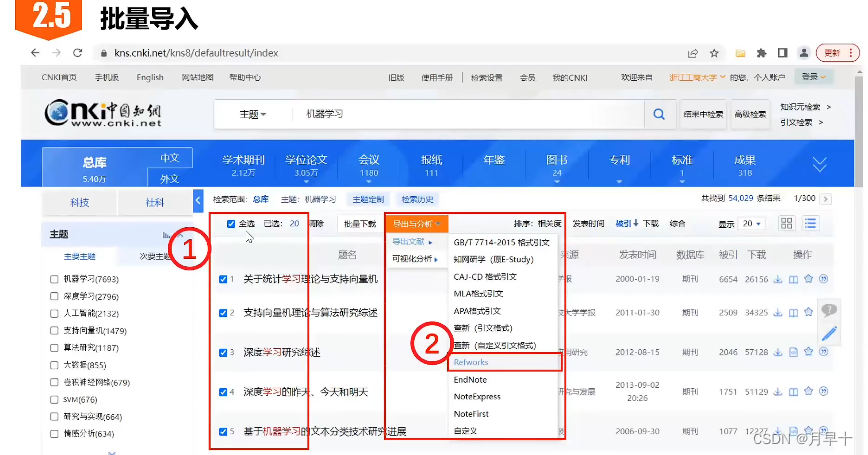Image resolution: width=868 pixels, height=455 pixels.
Task: Download article in row dated 2013-09-02
Action: click(x=778, y=391)
